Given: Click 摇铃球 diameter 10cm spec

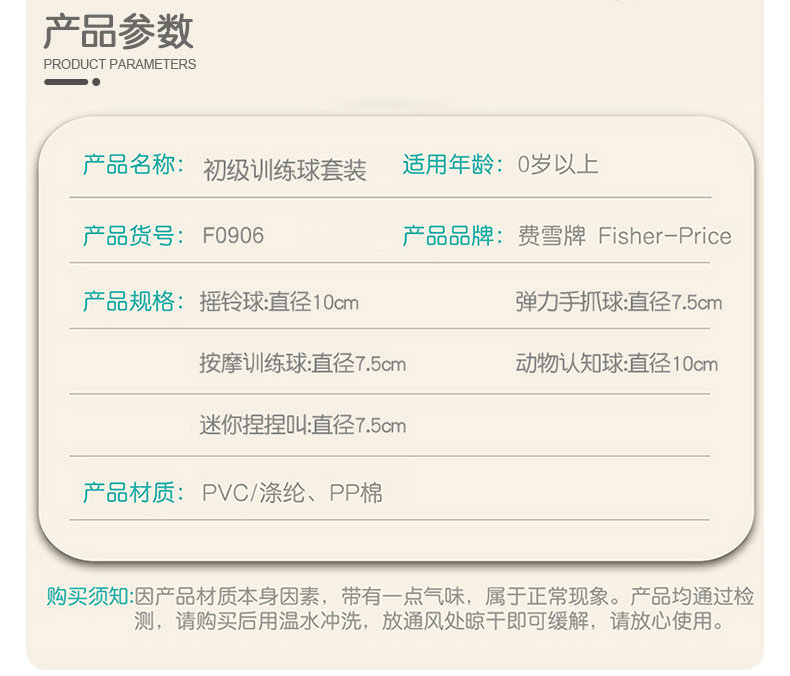Looking at the screenshot, I should [x=279, y=302].
